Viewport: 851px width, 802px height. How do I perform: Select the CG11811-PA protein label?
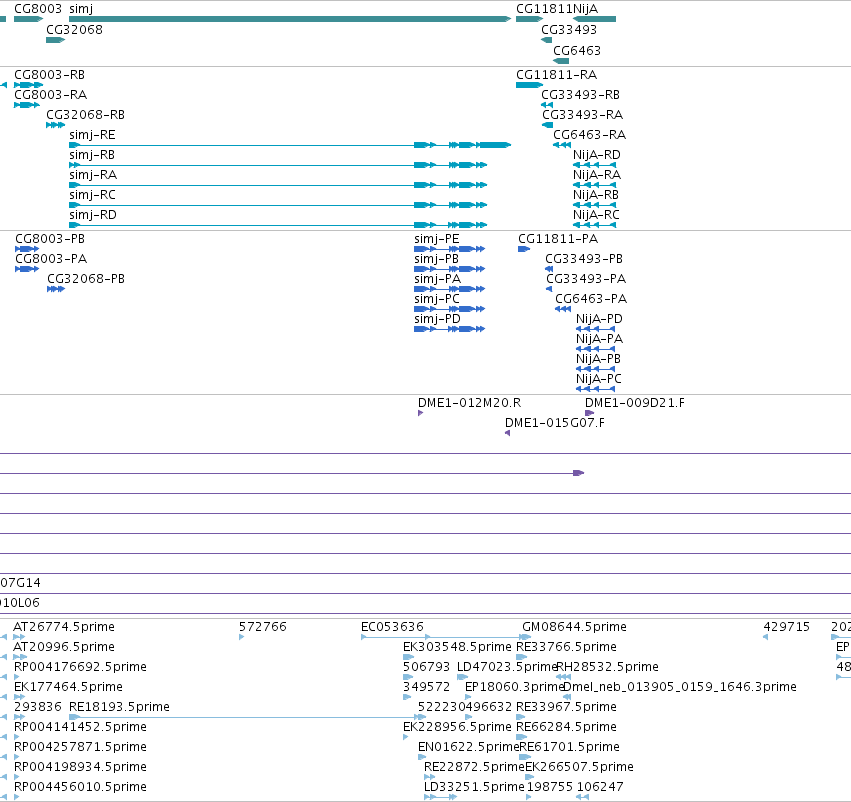(x=558, y=239)
